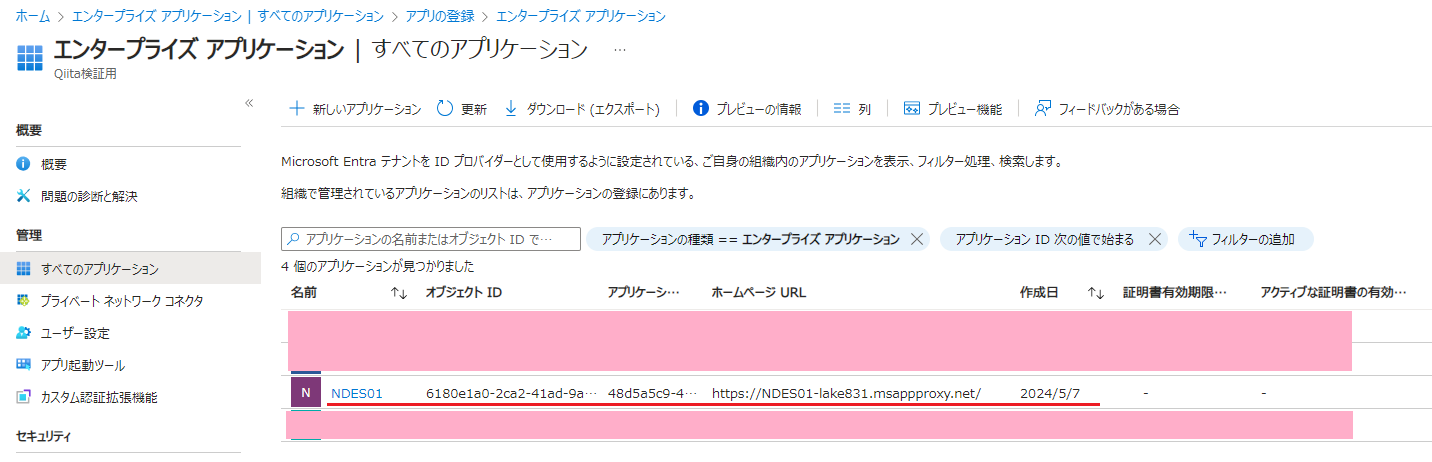Click the 作成日 column header label
Viewport: 1432px width, 462px height.
point(1038,292)
